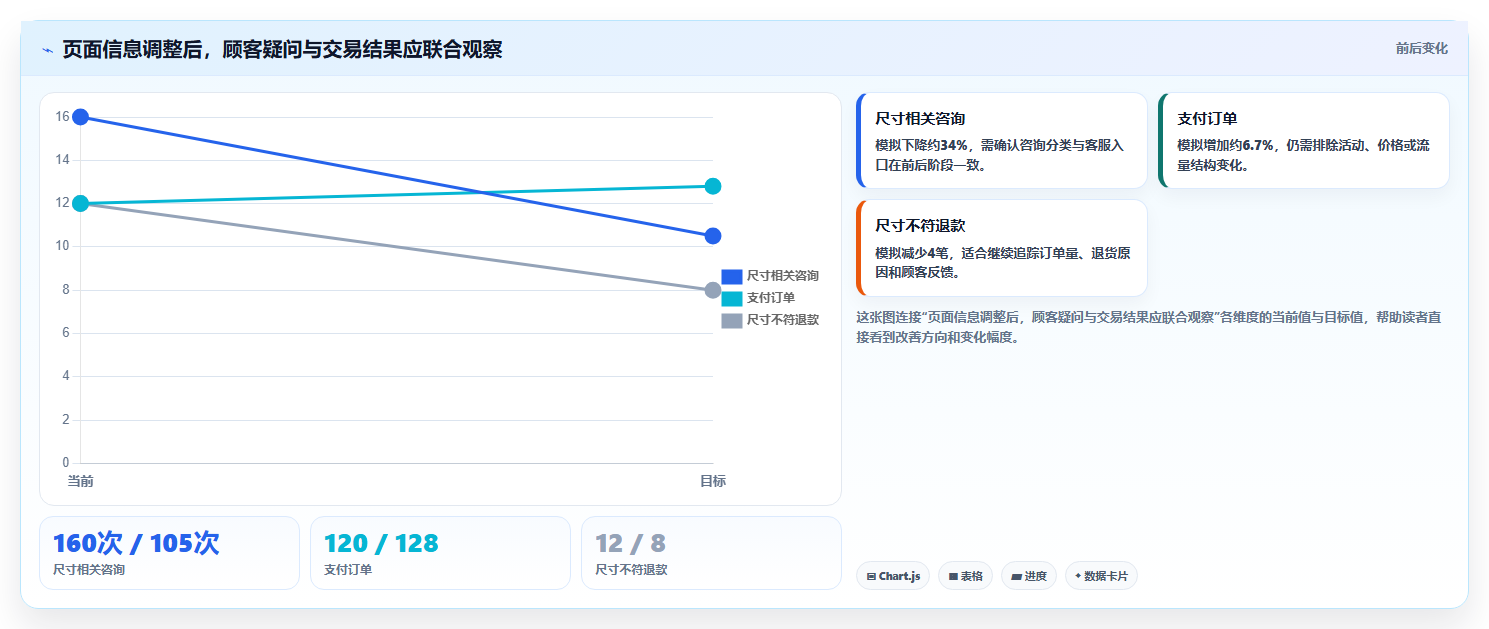Click the 模拟减少4笔 description text

1003,263
